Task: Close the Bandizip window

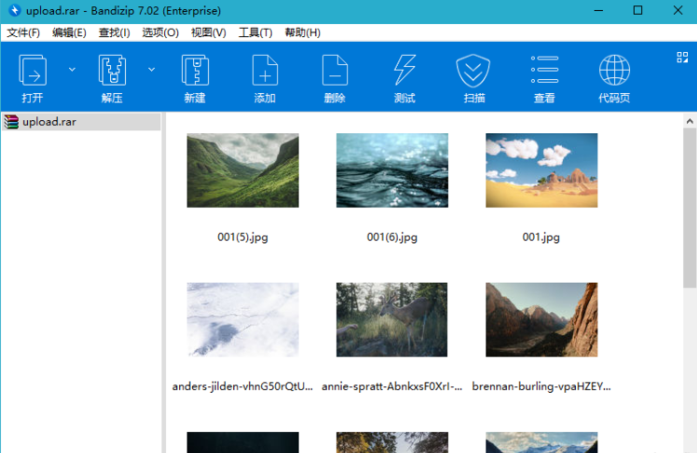Action: tap(677, 10)
